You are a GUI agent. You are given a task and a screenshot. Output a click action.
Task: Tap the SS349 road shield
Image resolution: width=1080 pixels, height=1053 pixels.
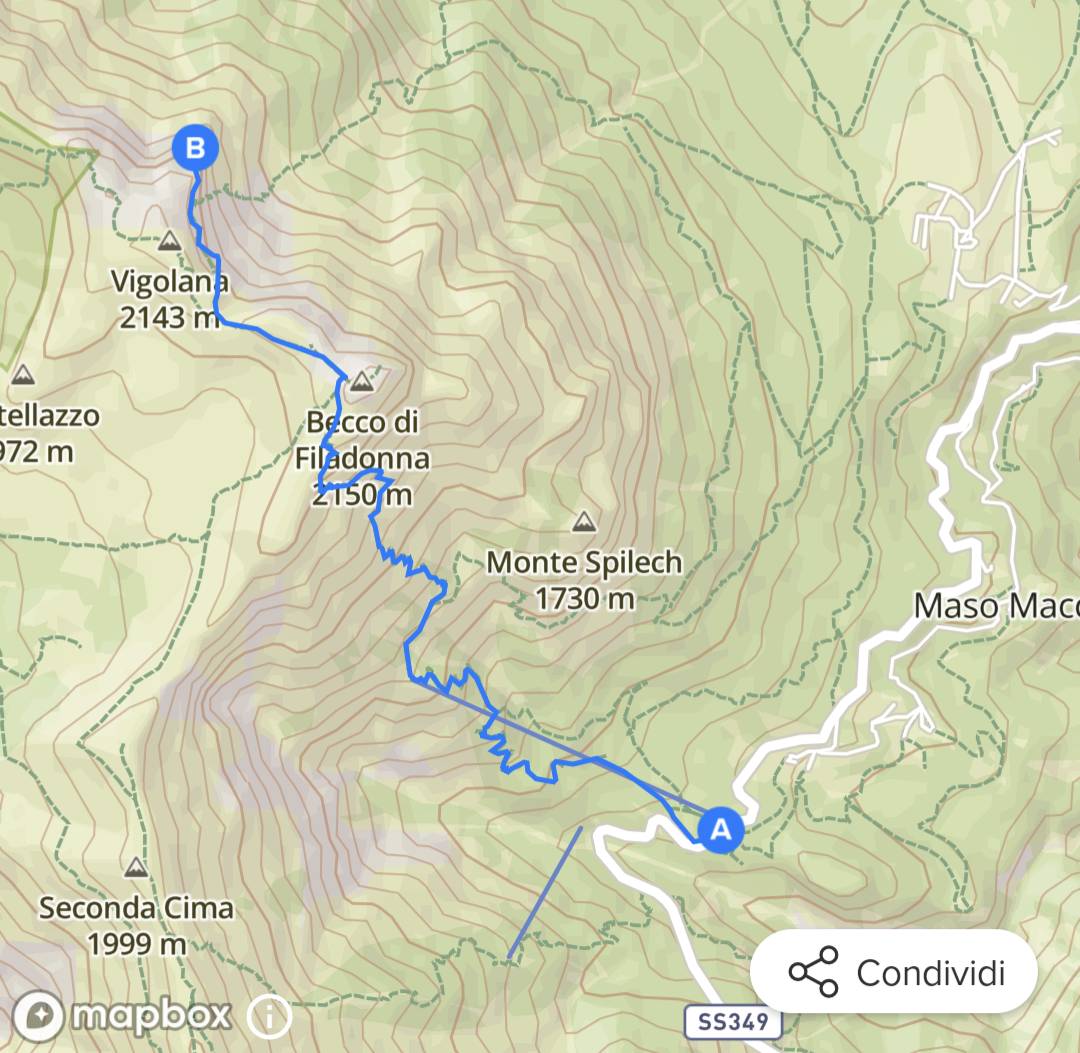pyautogui.click(x=733, y=1021)
